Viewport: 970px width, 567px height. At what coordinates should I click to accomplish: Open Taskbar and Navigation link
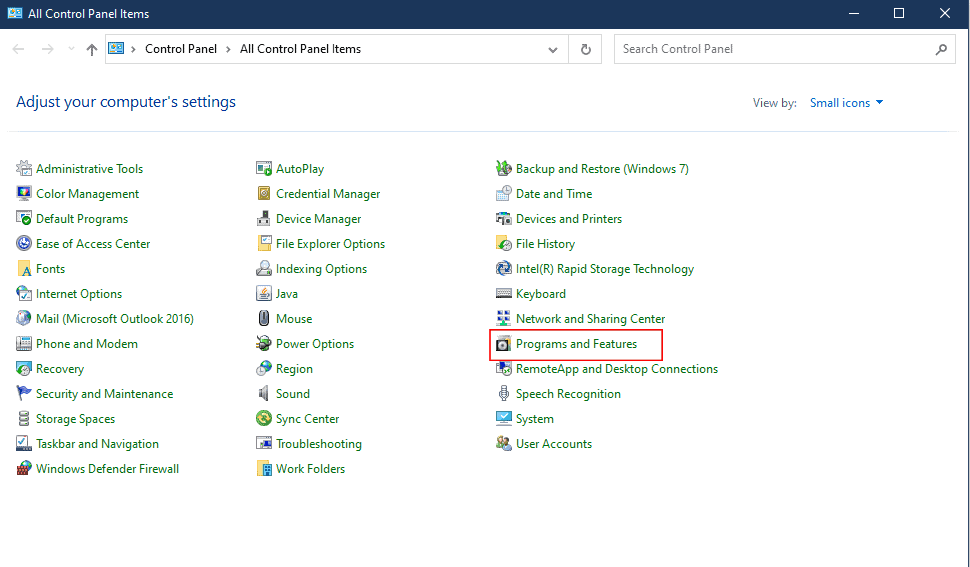click(x=97, y=443)
